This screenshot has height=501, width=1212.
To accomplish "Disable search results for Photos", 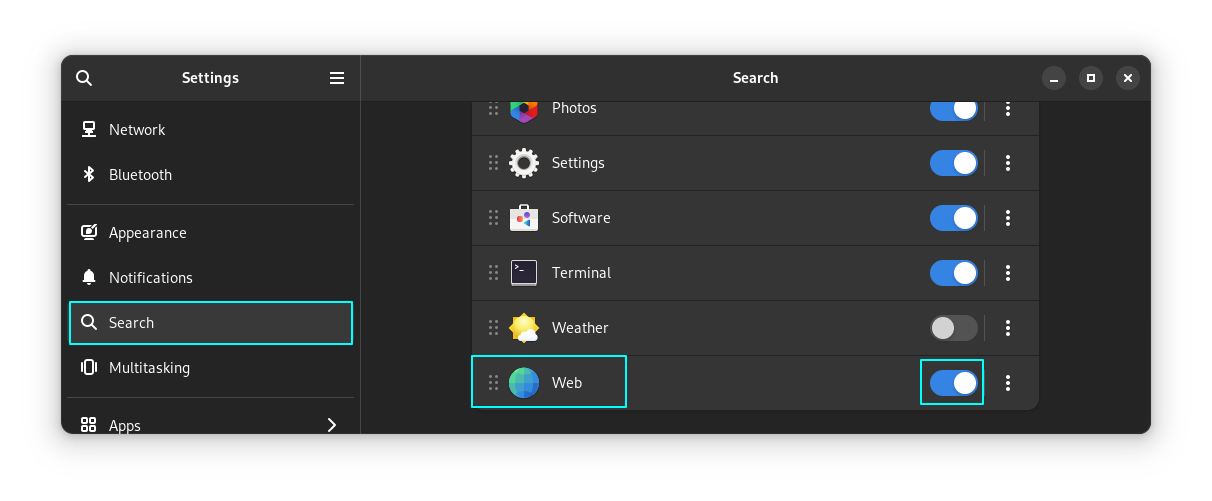I will pos(954,108).
